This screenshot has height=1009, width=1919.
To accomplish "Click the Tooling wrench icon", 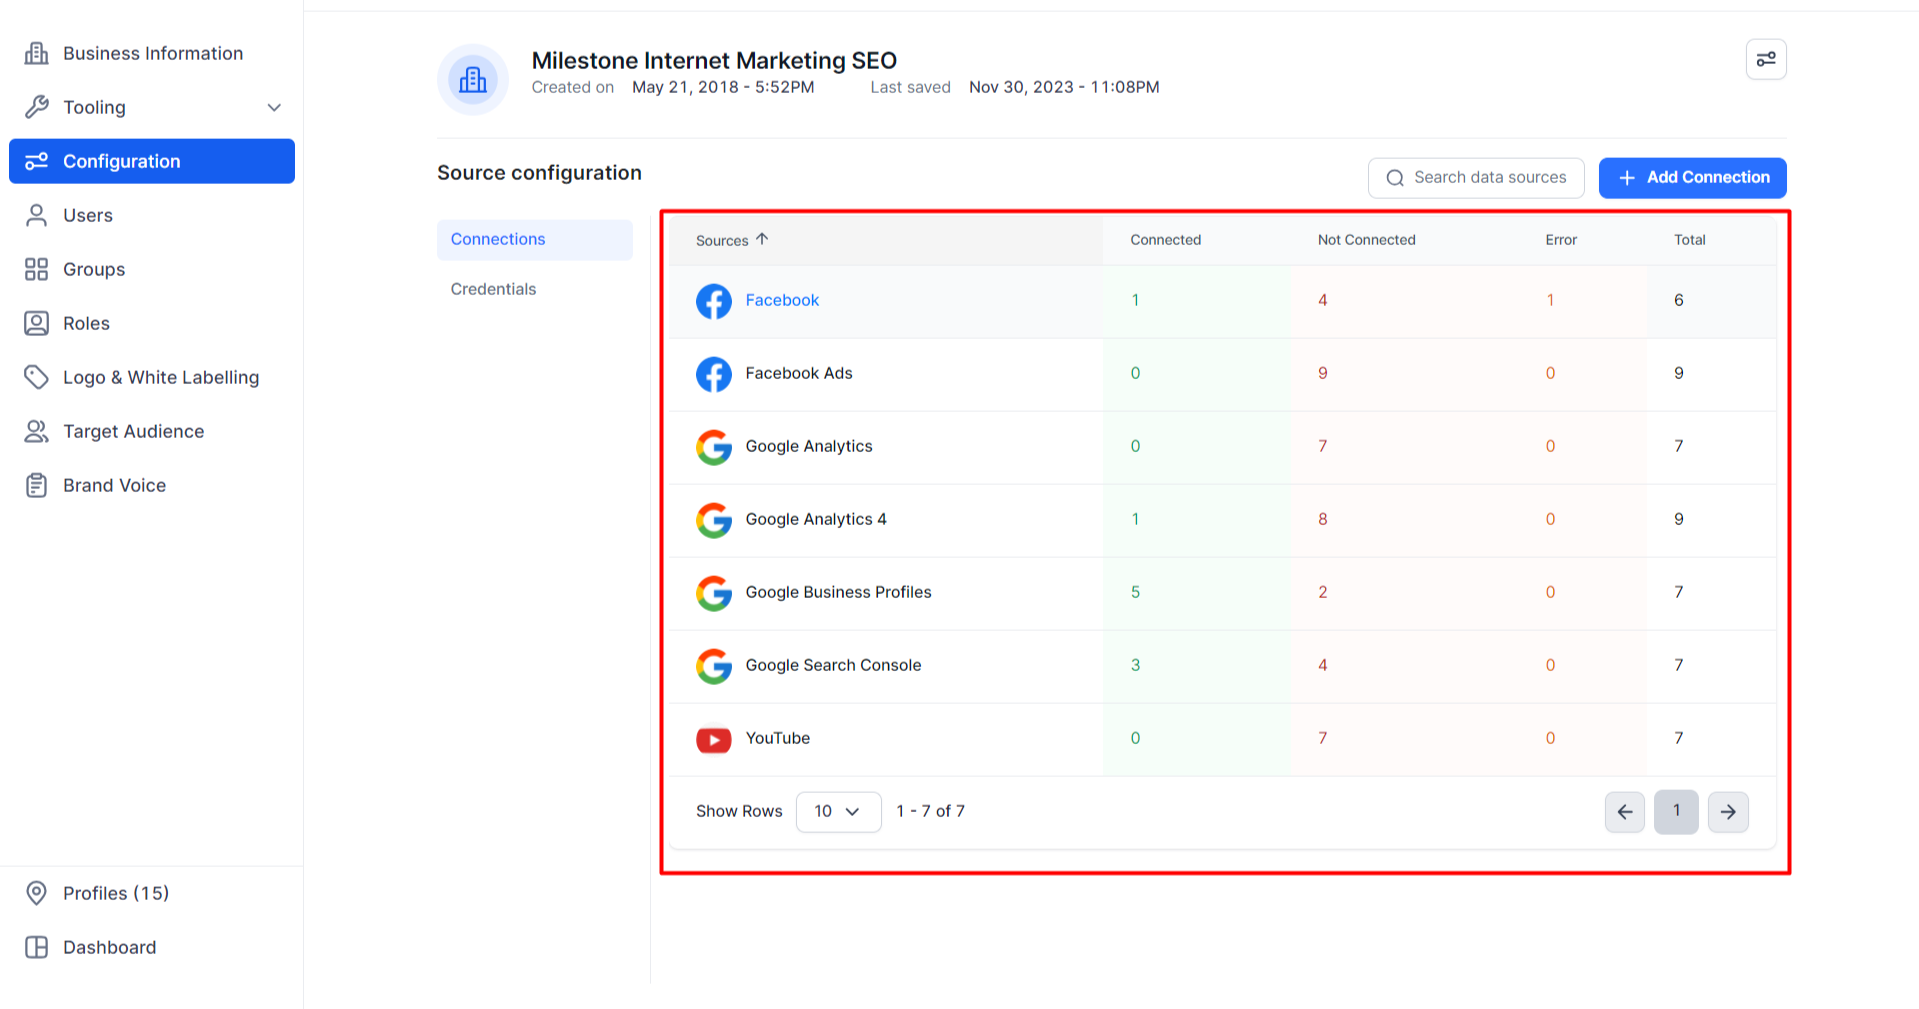I will click(x=37, y=107).
